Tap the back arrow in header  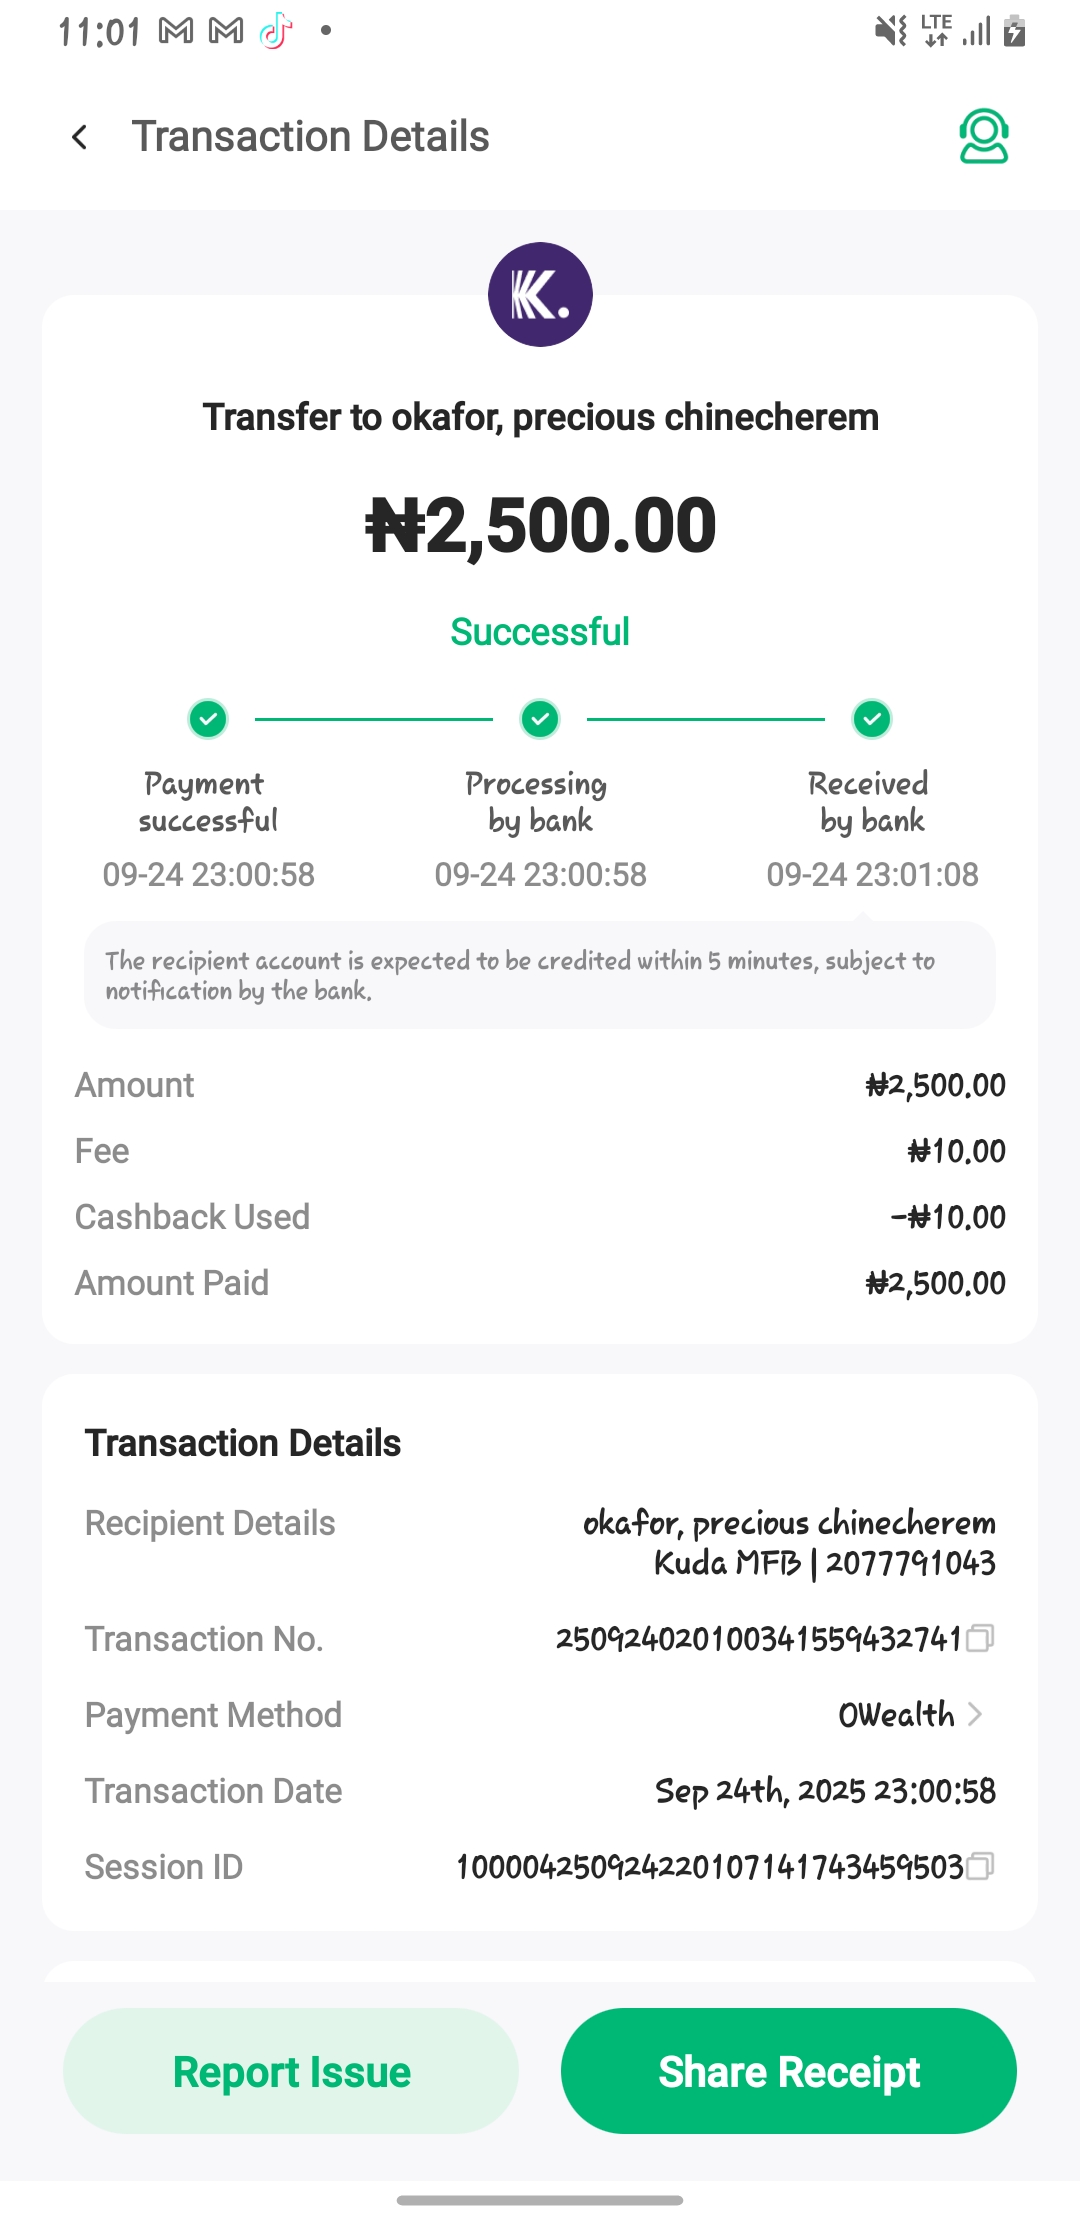point(80,137)
